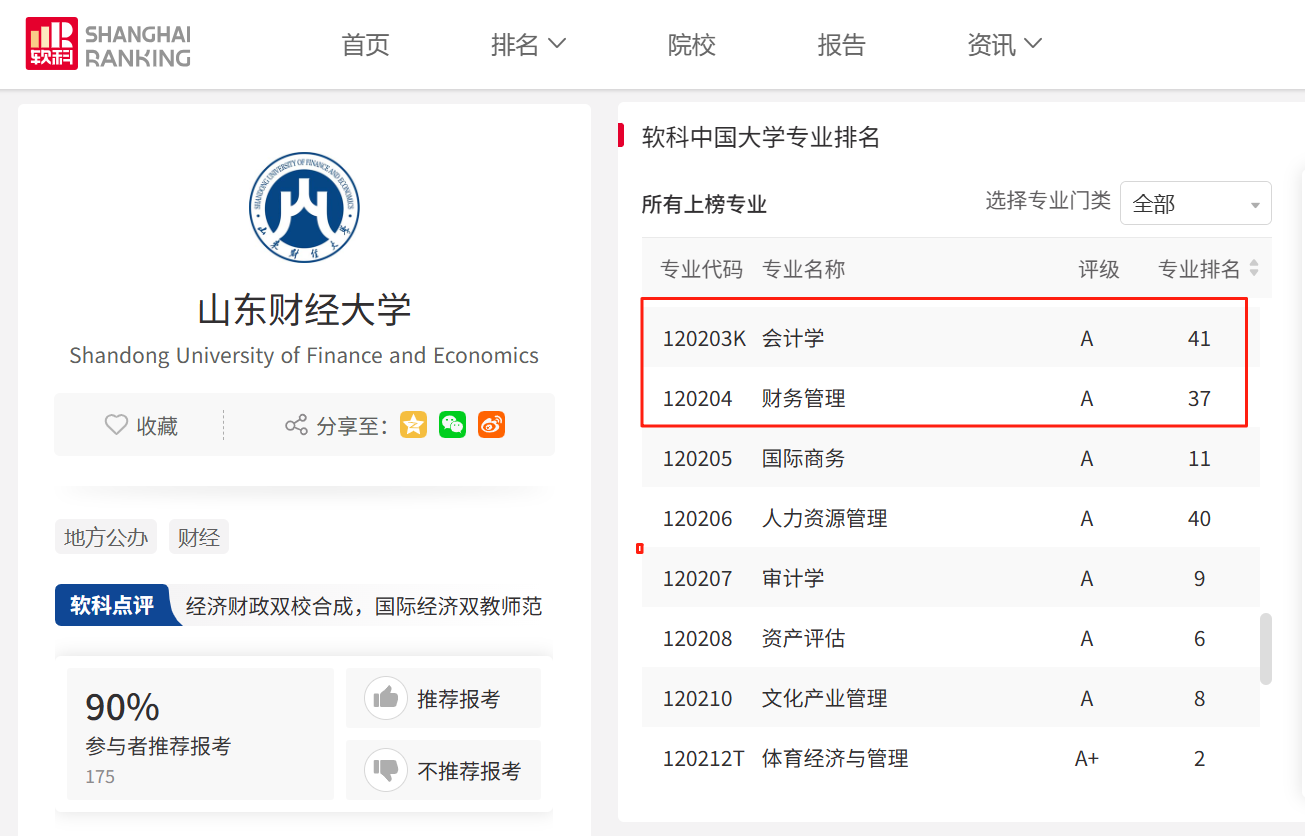Viewport: 1305px width, 836px height.
Task: Click the heart favorite icon
Action: 116,425
